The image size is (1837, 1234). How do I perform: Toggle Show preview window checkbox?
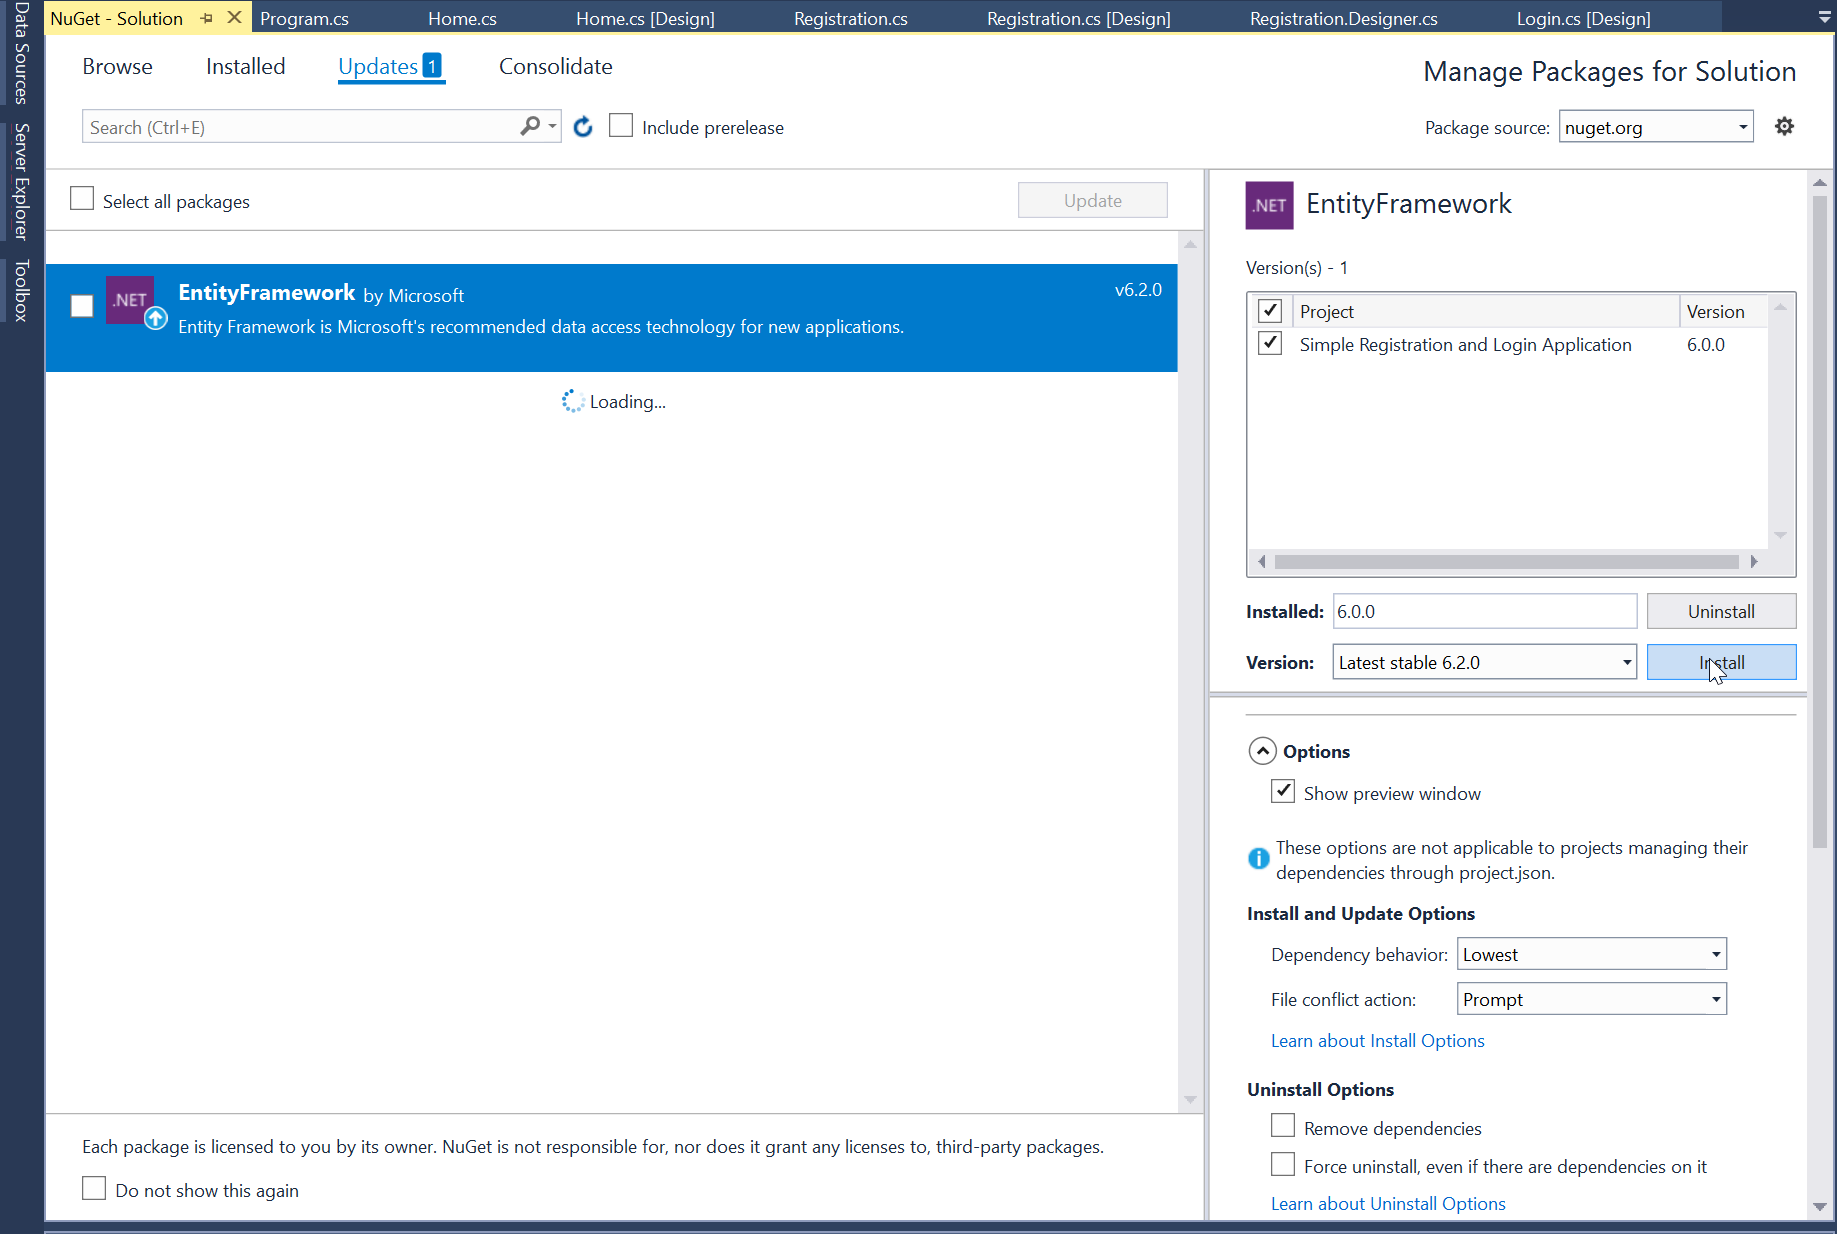pyautogui.click(x=1283, y=792)
